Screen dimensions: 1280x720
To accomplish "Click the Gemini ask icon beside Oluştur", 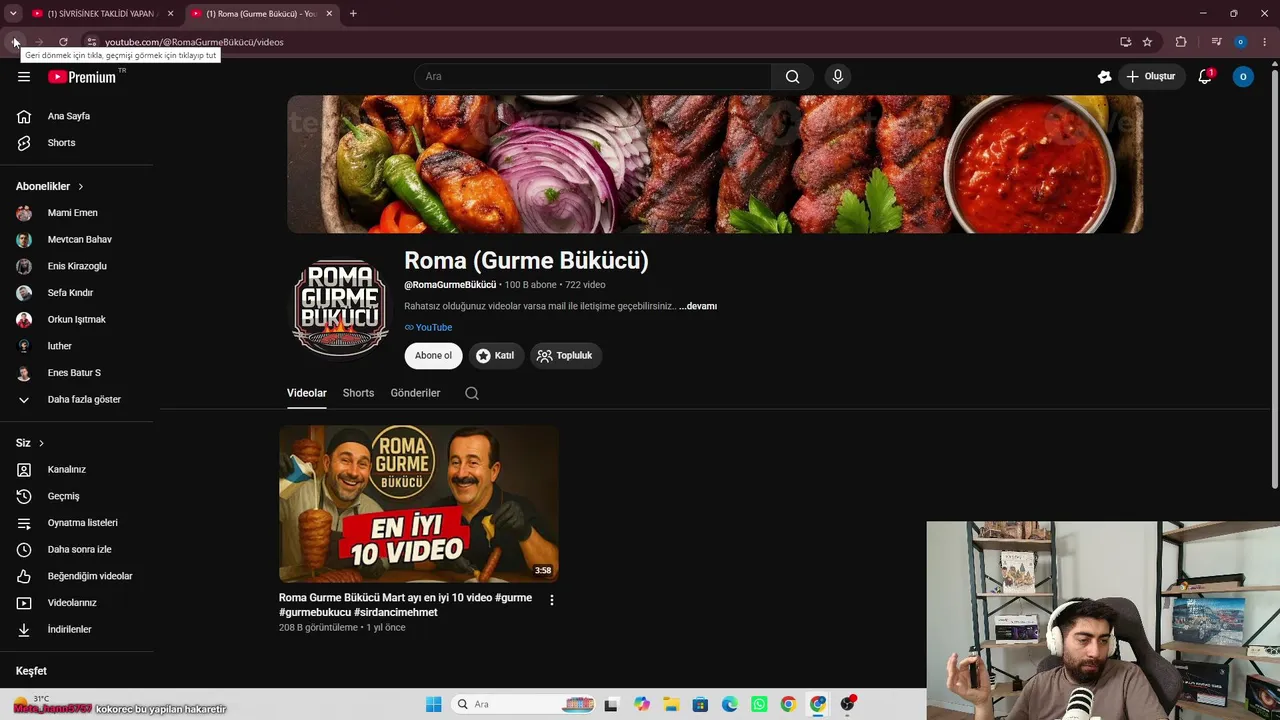I will (1104, 77).
